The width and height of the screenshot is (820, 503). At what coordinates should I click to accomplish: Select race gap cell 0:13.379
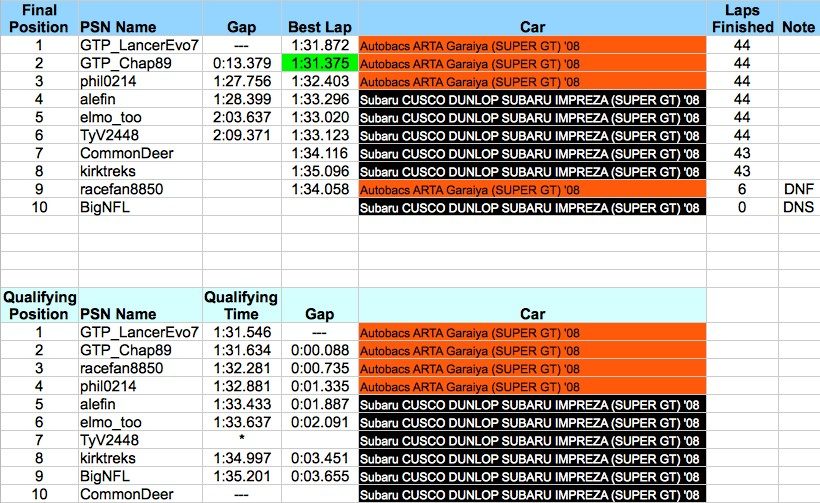point(242,63)
